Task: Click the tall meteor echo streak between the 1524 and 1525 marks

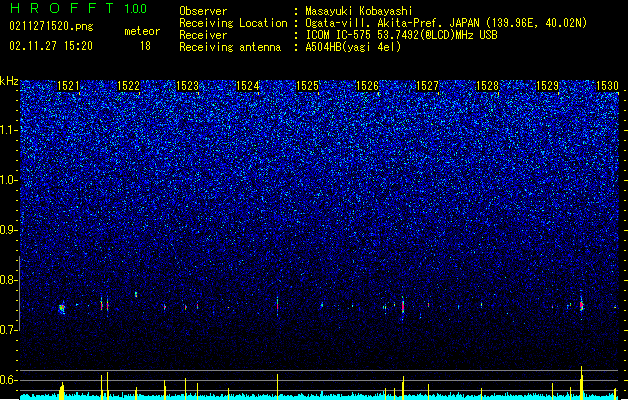Action: point(277,306)
